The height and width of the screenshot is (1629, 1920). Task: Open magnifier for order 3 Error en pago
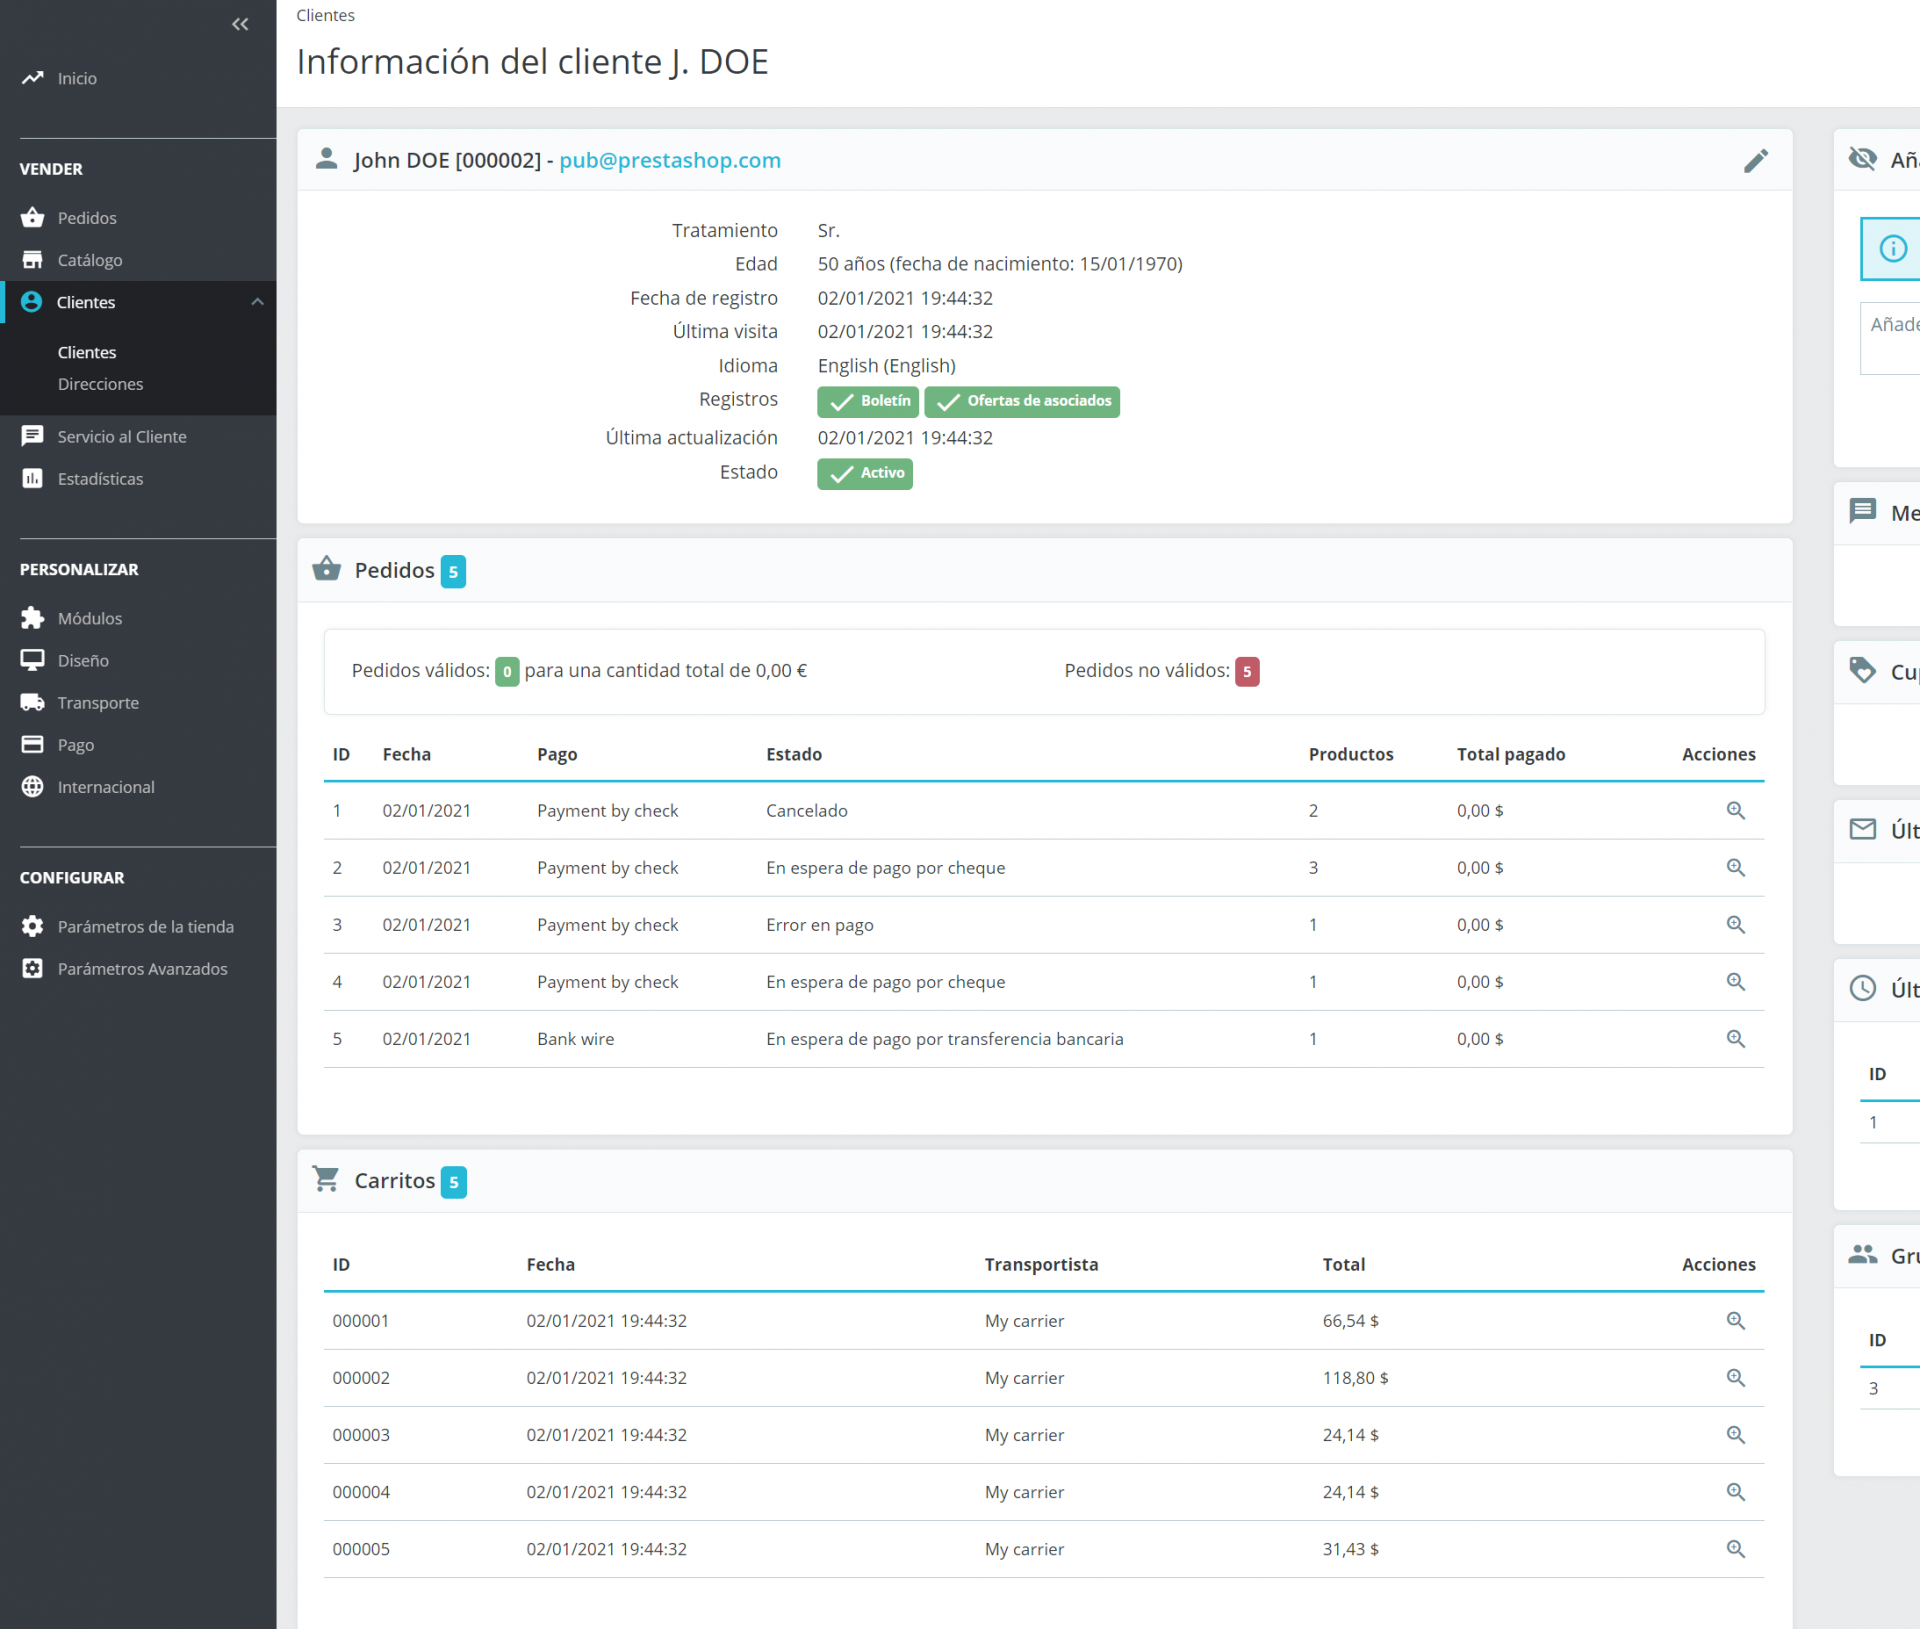[1735, 924]
